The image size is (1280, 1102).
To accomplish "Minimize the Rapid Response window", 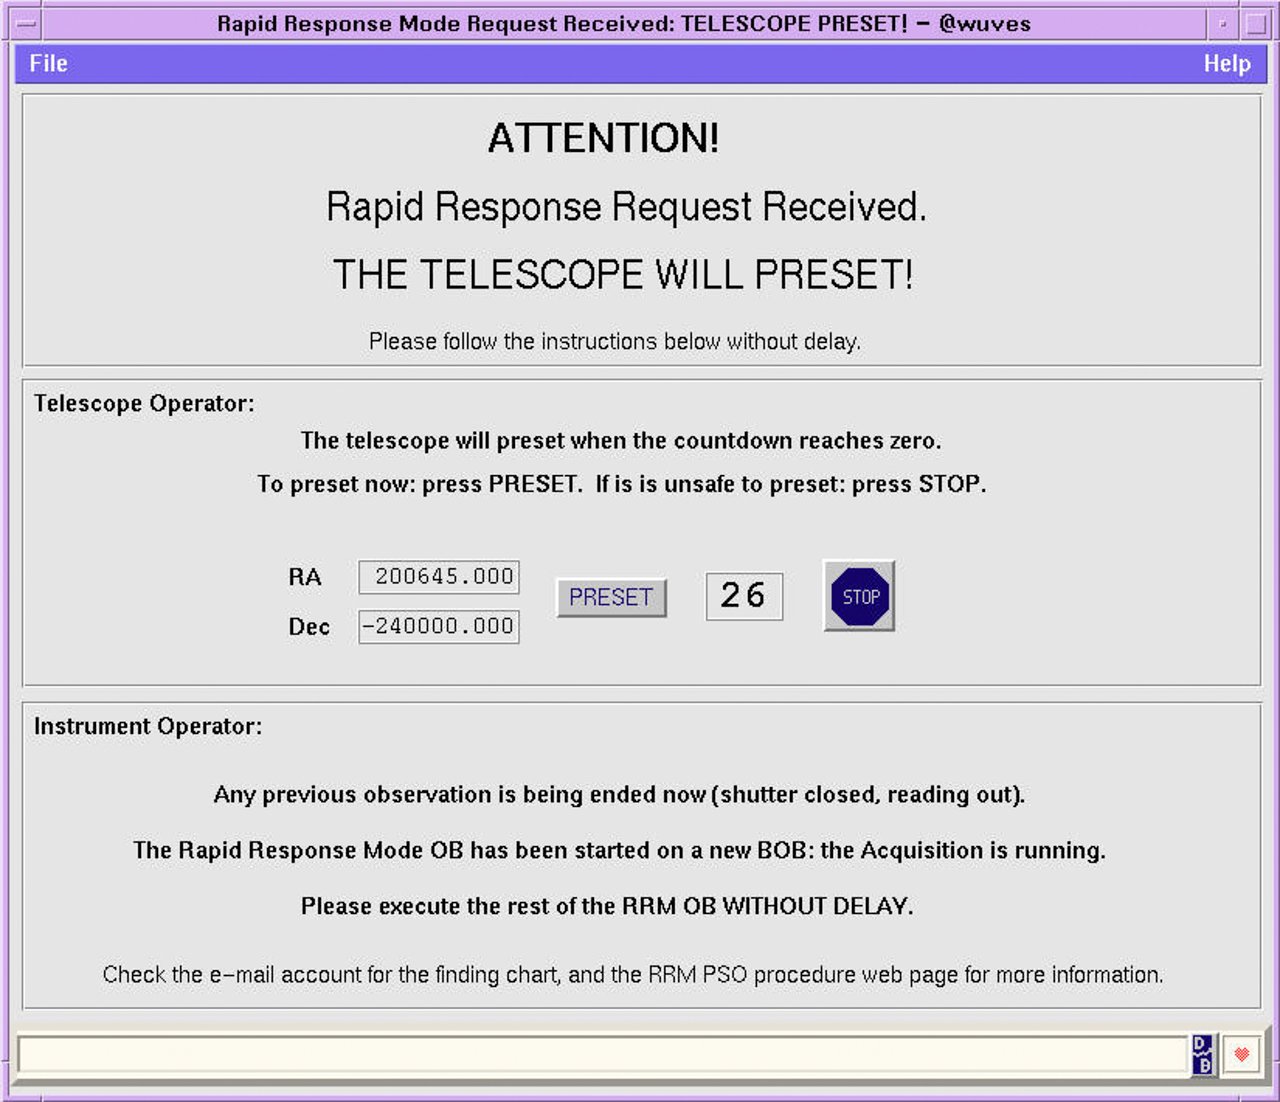I will [x=1223, y=23].
